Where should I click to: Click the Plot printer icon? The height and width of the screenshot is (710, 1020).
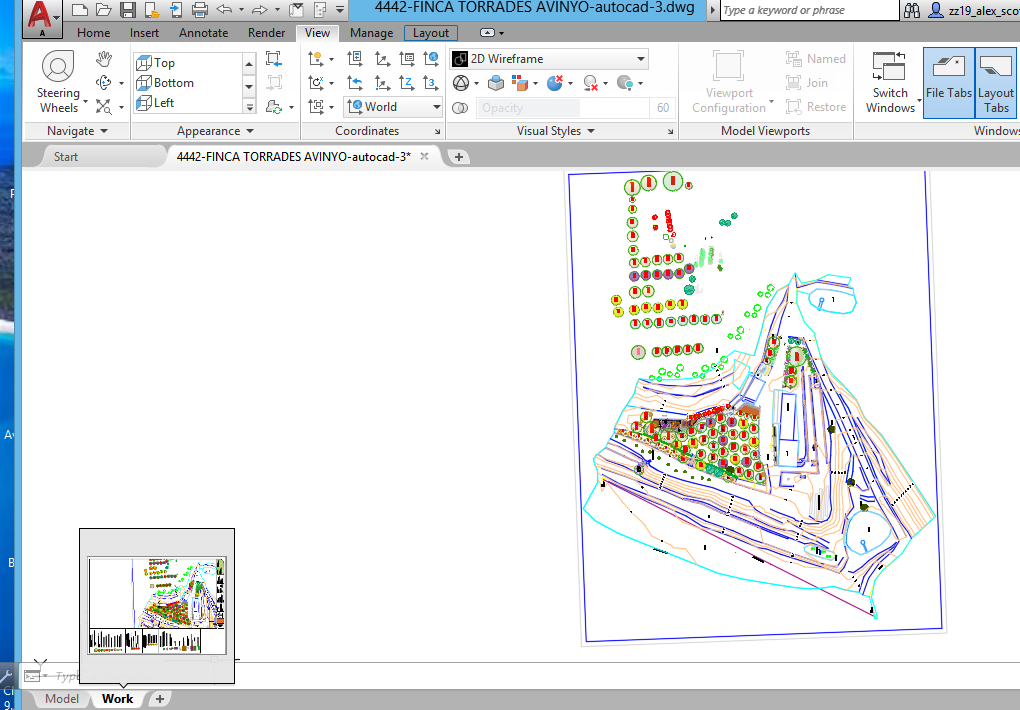pyautogui.click(x=199, y=10)
